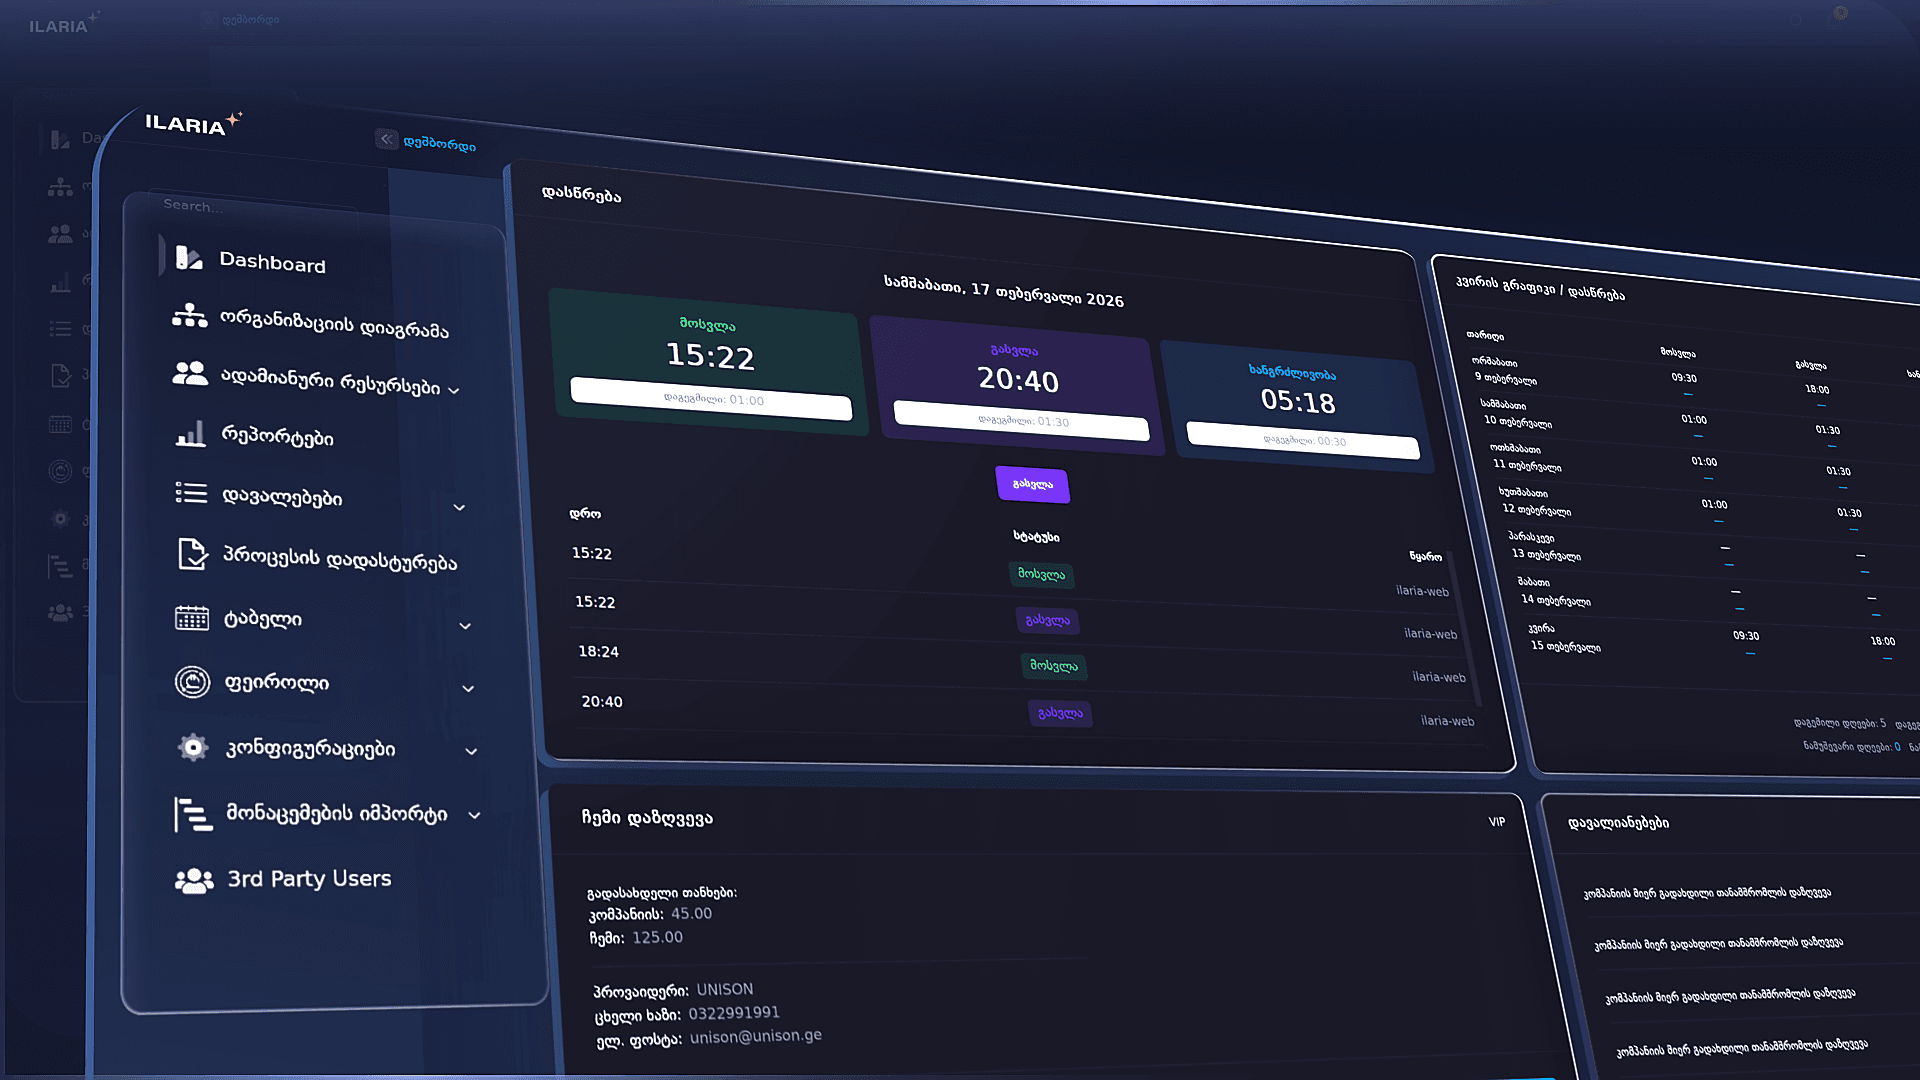Open the timesheet calendar icon
The image size is (1920, 1080).
(192, 618)
